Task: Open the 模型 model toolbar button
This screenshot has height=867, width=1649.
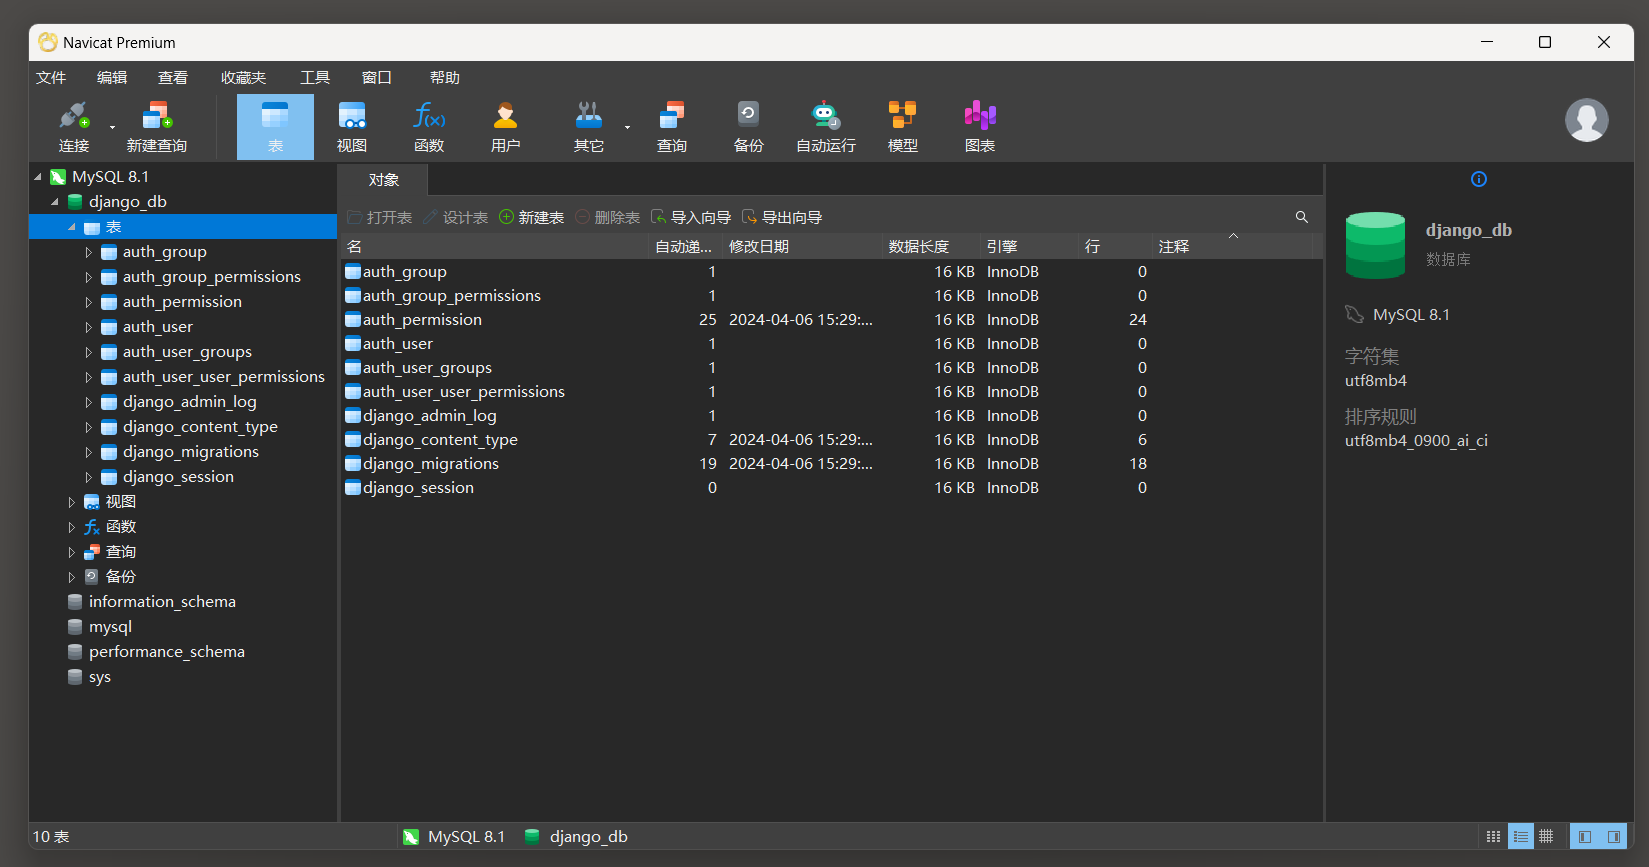Action: coord(903,126)
